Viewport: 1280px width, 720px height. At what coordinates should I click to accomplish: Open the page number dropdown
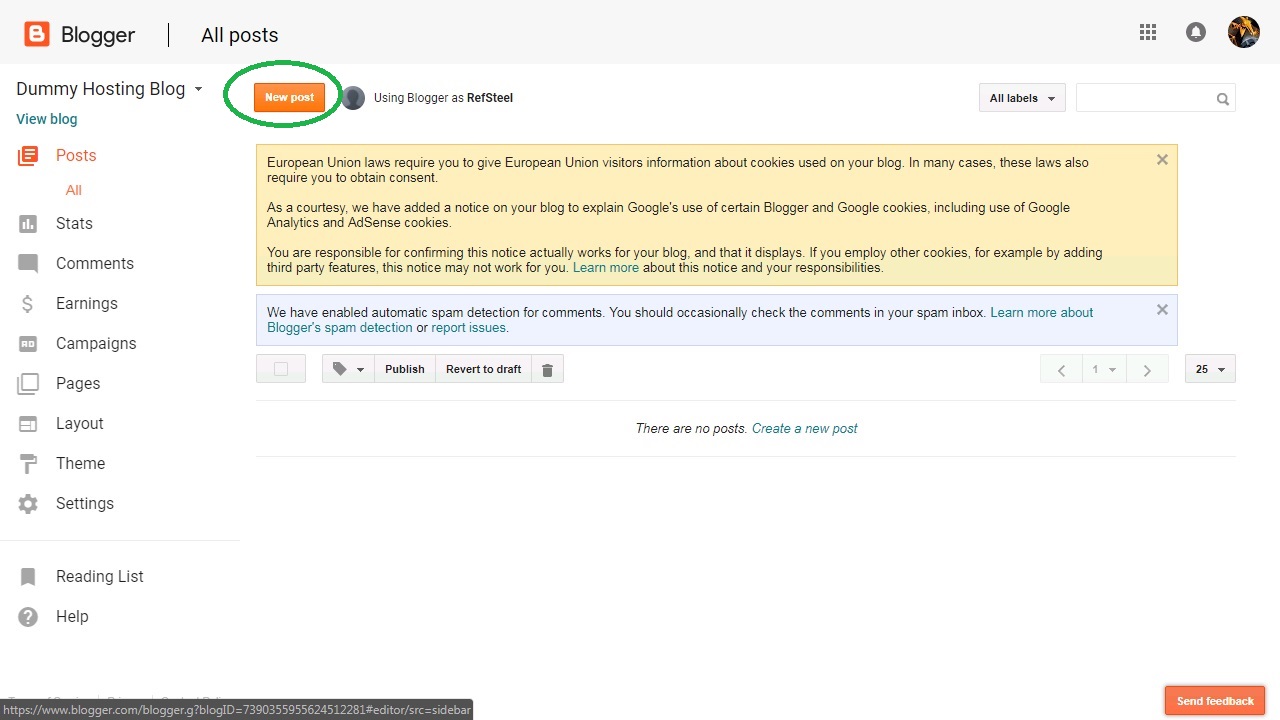pyautogui.click(x=1104, y=370)
